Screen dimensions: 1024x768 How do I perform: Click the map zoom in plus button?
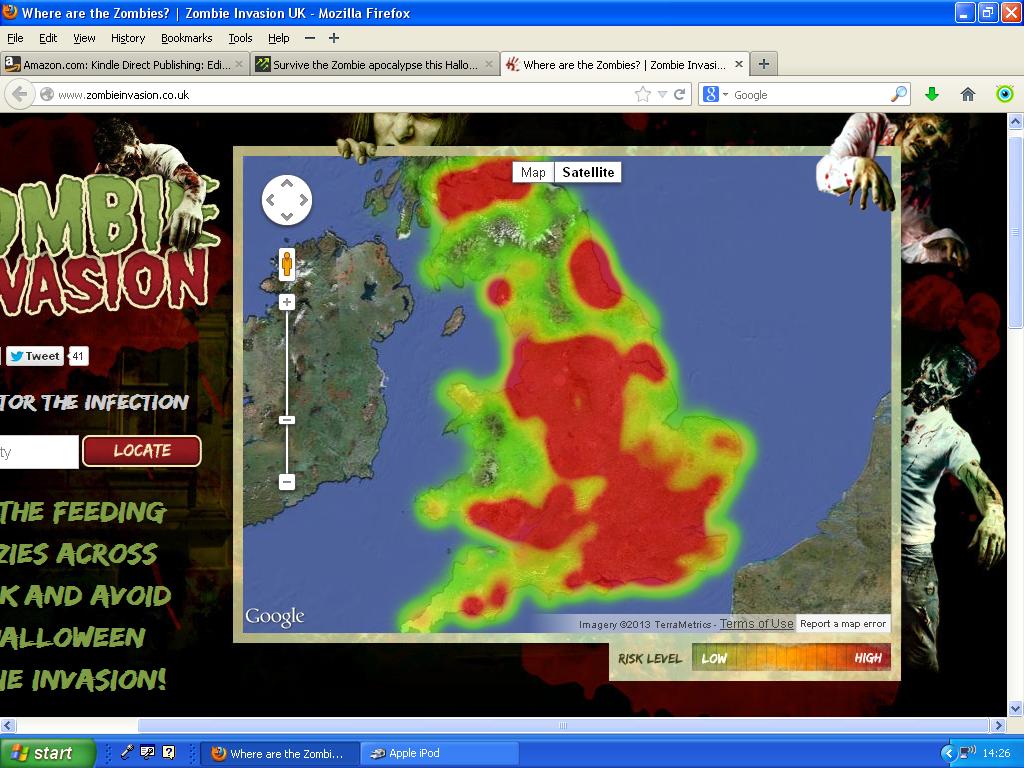pyautogui.click(x=287, y=302)
